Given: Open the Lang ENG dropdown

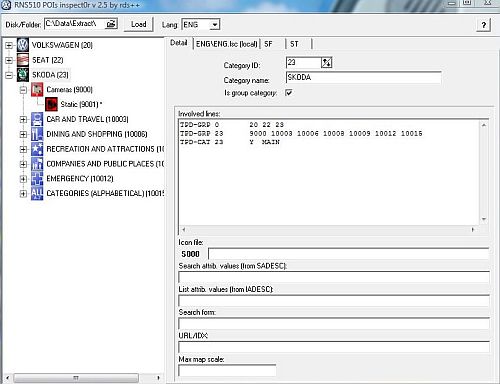Looking at the screenshot, I should click(x=215, y=25).
